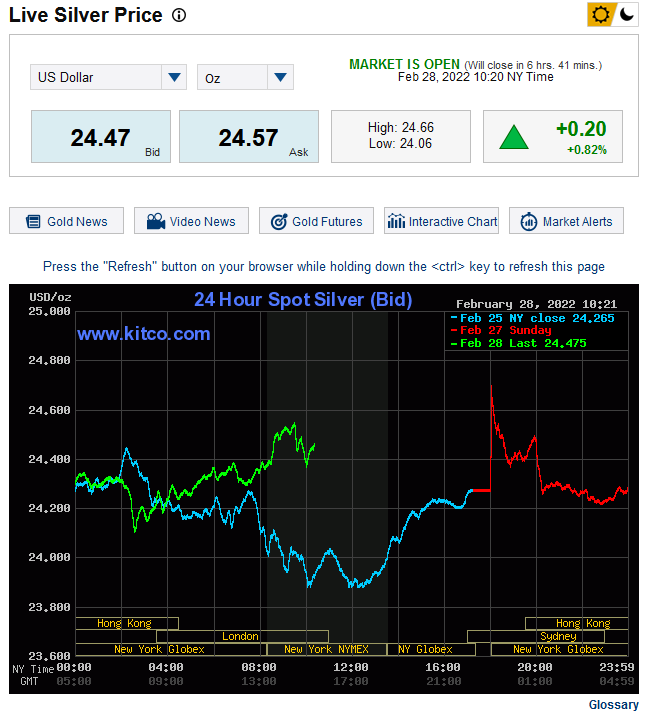Screen dimensions: 652x713
Task: Click the Oz dropdown arrow
Action: 281,77
